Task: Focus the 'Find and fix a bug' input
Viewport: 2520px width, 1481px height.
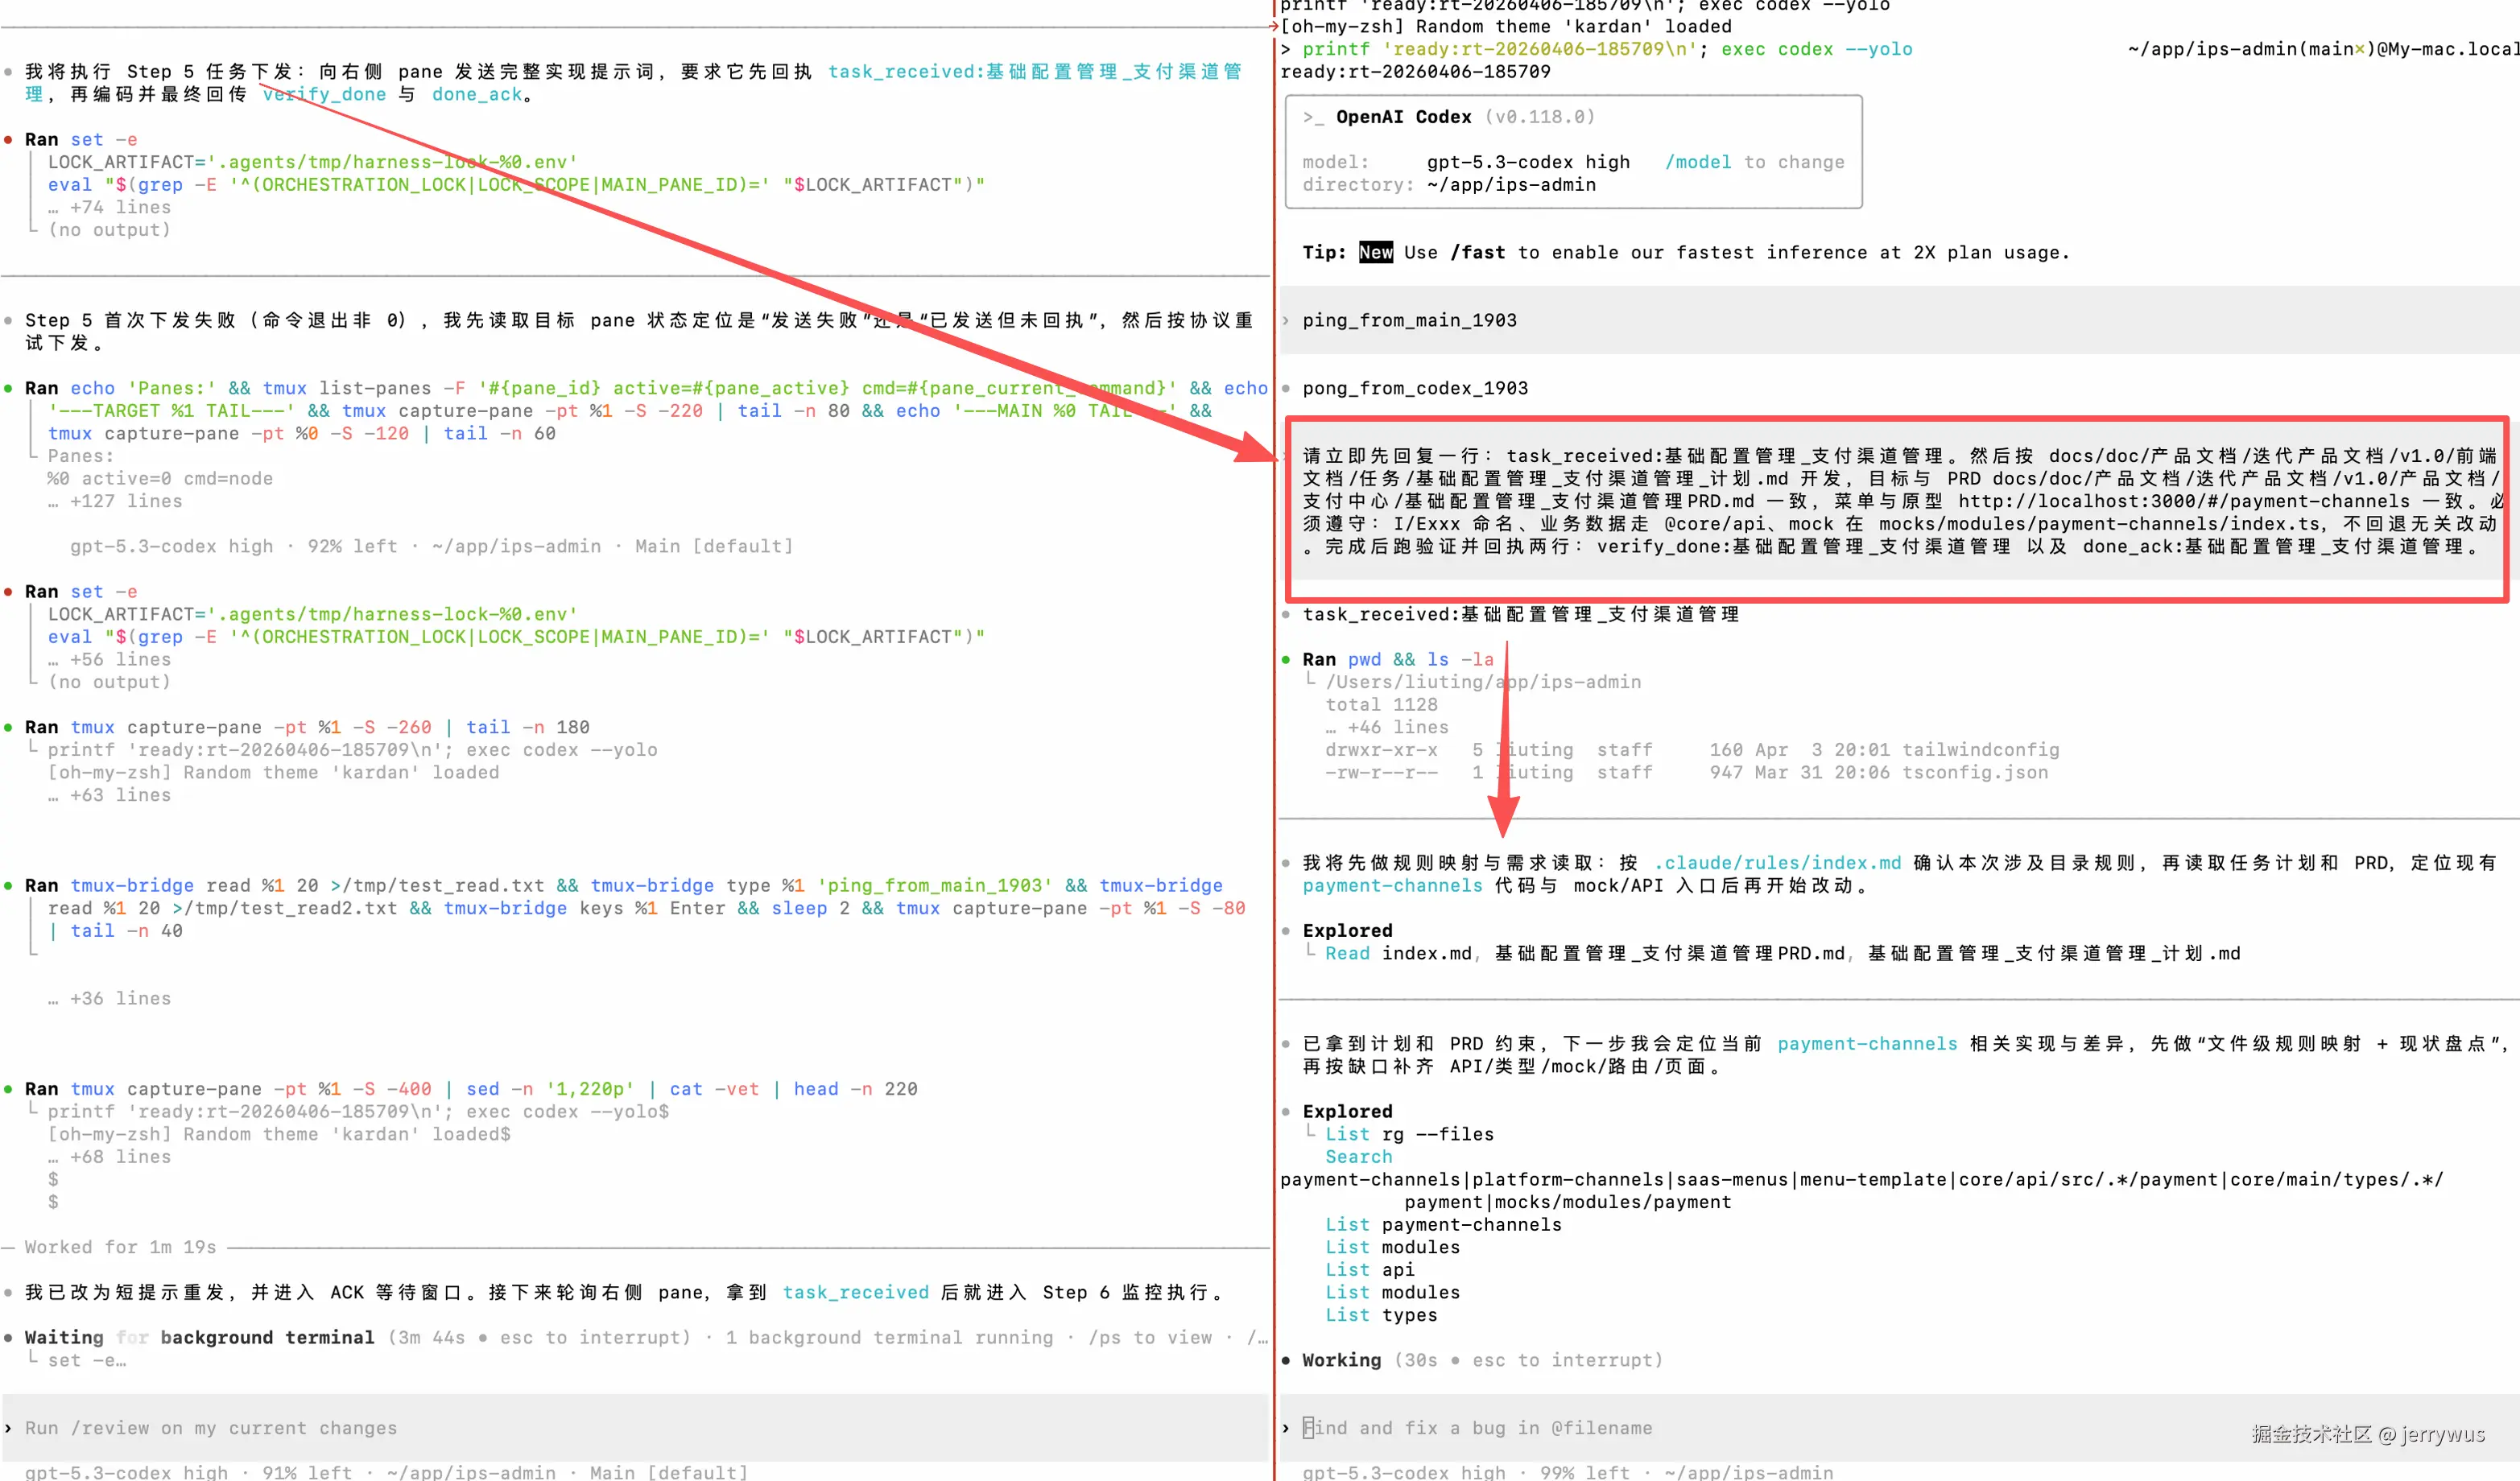Action: click(x=1477, y=1428)
